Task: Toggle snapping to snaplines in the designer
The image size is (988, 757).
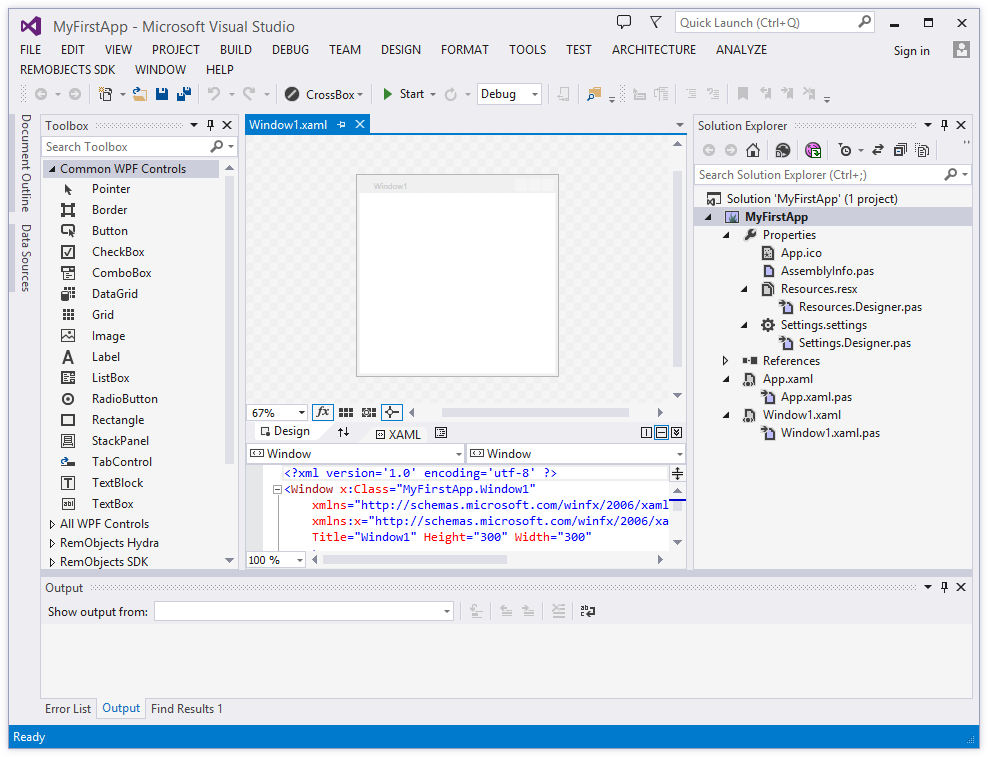Action: click(x=391, y=412)
